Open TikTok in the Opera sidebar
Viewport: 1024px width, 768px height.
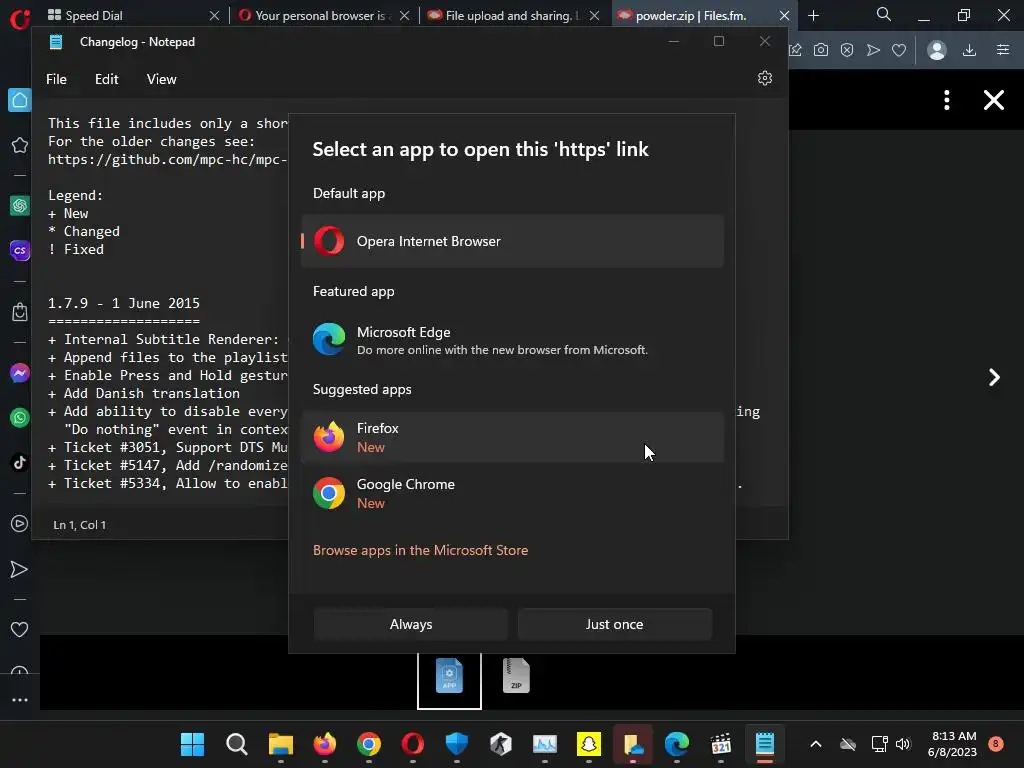(x=20, y=462)
